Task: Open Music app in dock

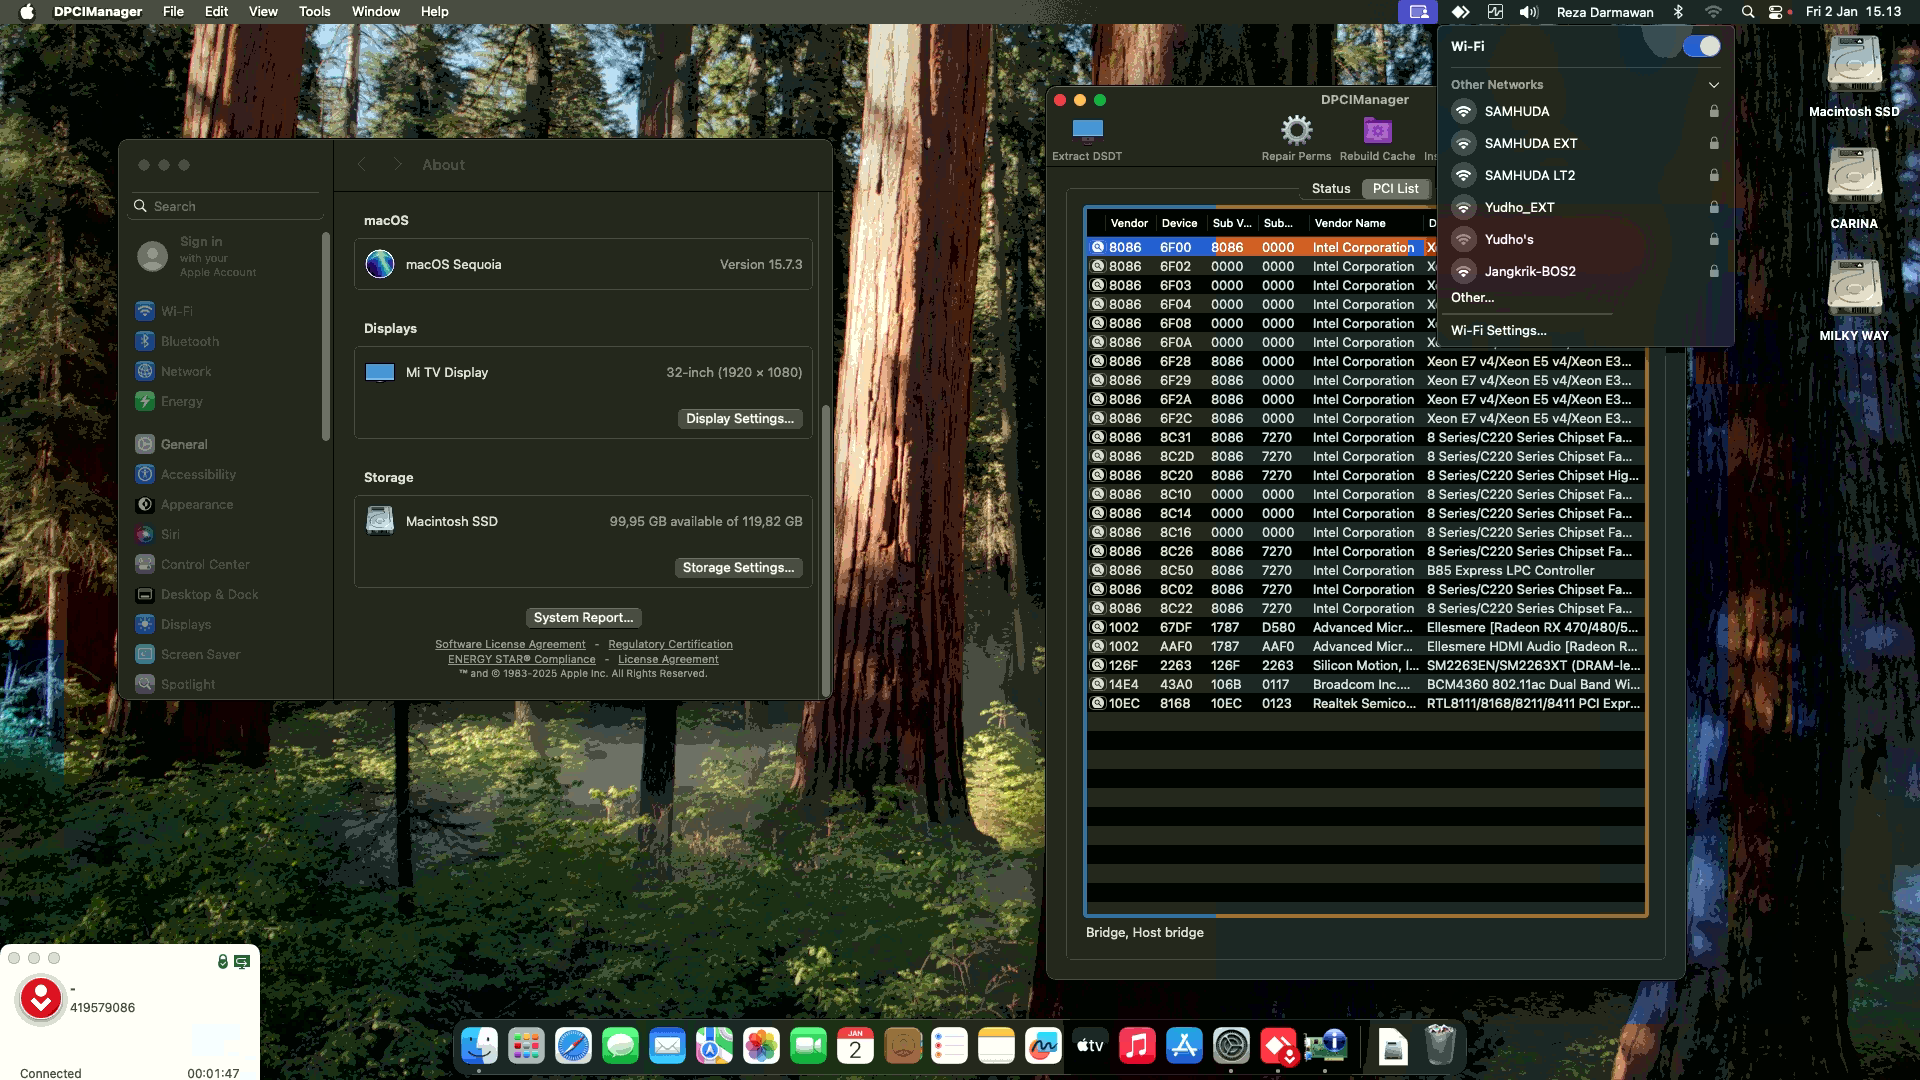Action: tap(1137, 1046)
